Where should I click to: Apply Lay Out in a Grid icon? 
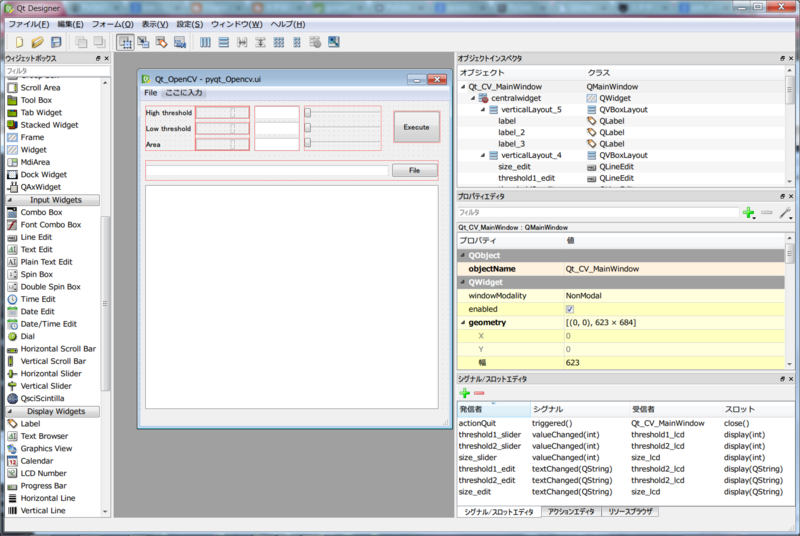[x=279, y=42]
